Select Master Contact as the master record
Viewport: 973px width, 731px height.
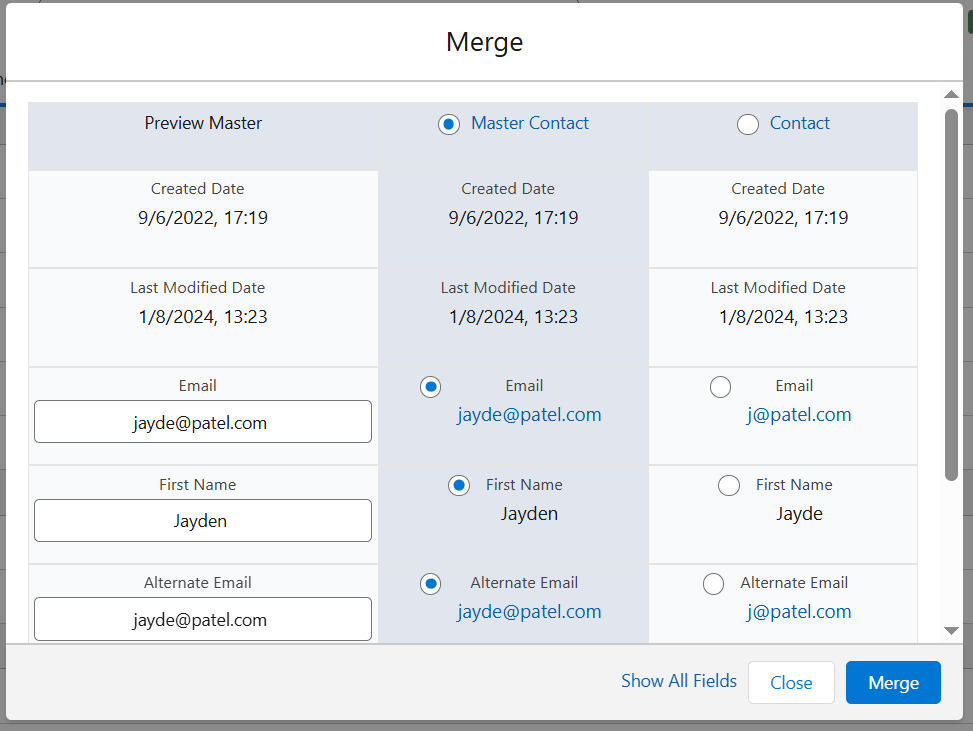[448, 124]
